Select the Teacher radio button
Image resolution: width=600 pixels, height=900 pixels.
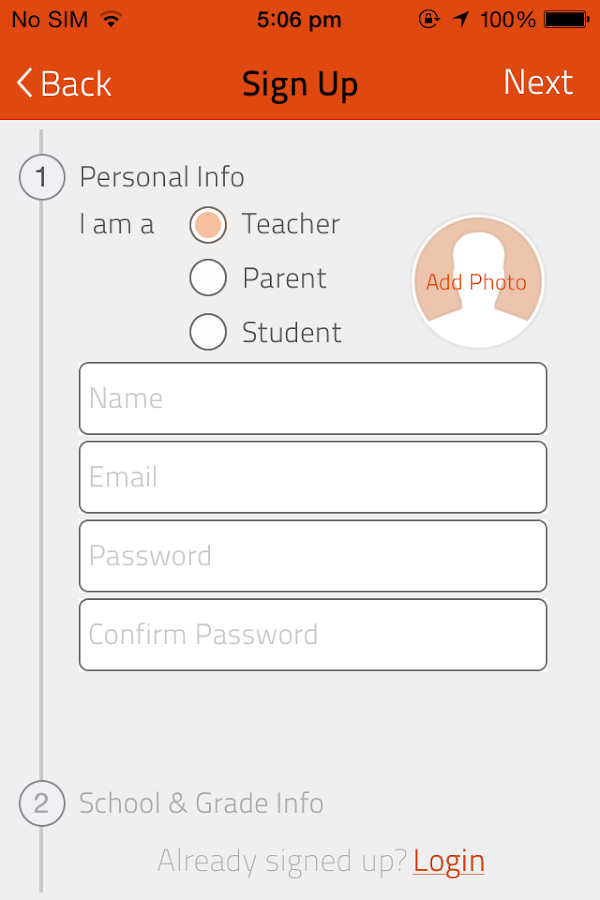pyautogui.click(x=208, y=224)
